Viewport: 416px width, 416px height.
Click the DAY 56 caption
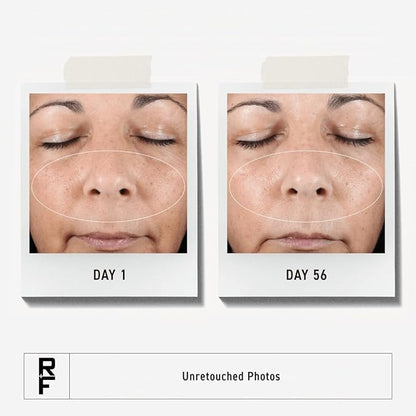point(306,275)
